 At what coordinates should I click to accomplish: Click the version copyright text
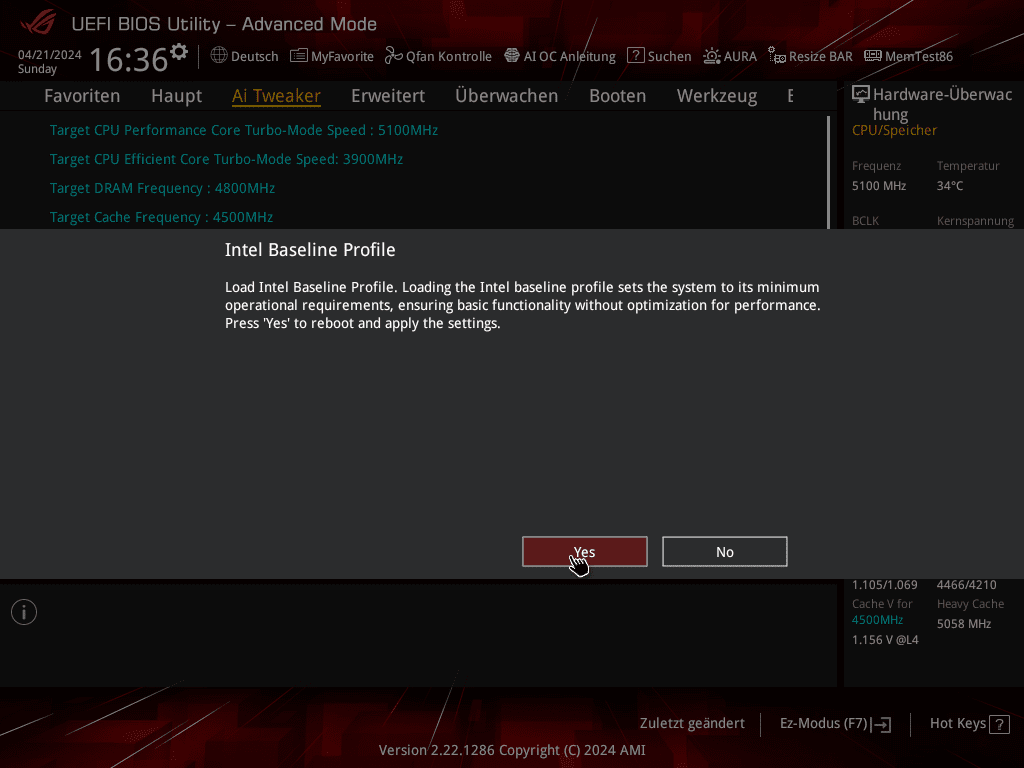click(x=512, y=750)
